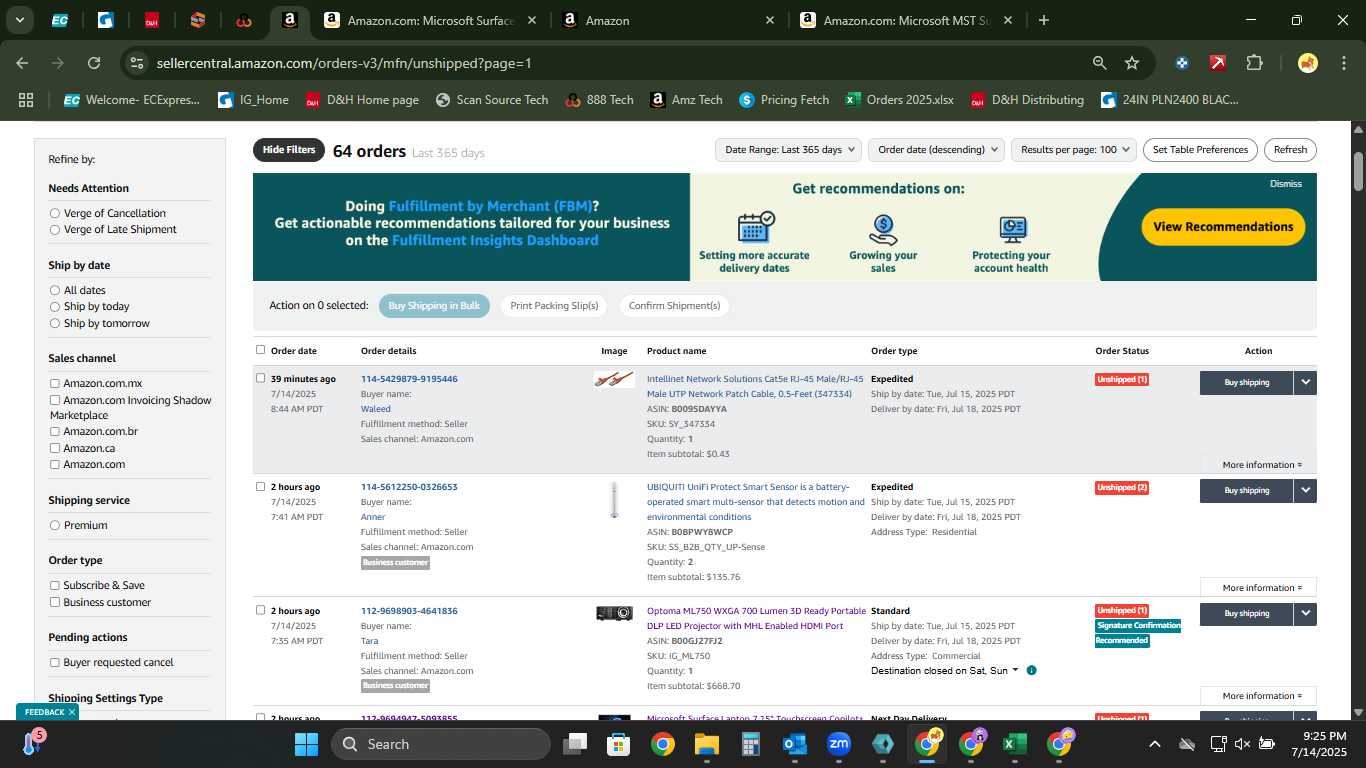Expand More information for Intellinet order

[1262, 465]
